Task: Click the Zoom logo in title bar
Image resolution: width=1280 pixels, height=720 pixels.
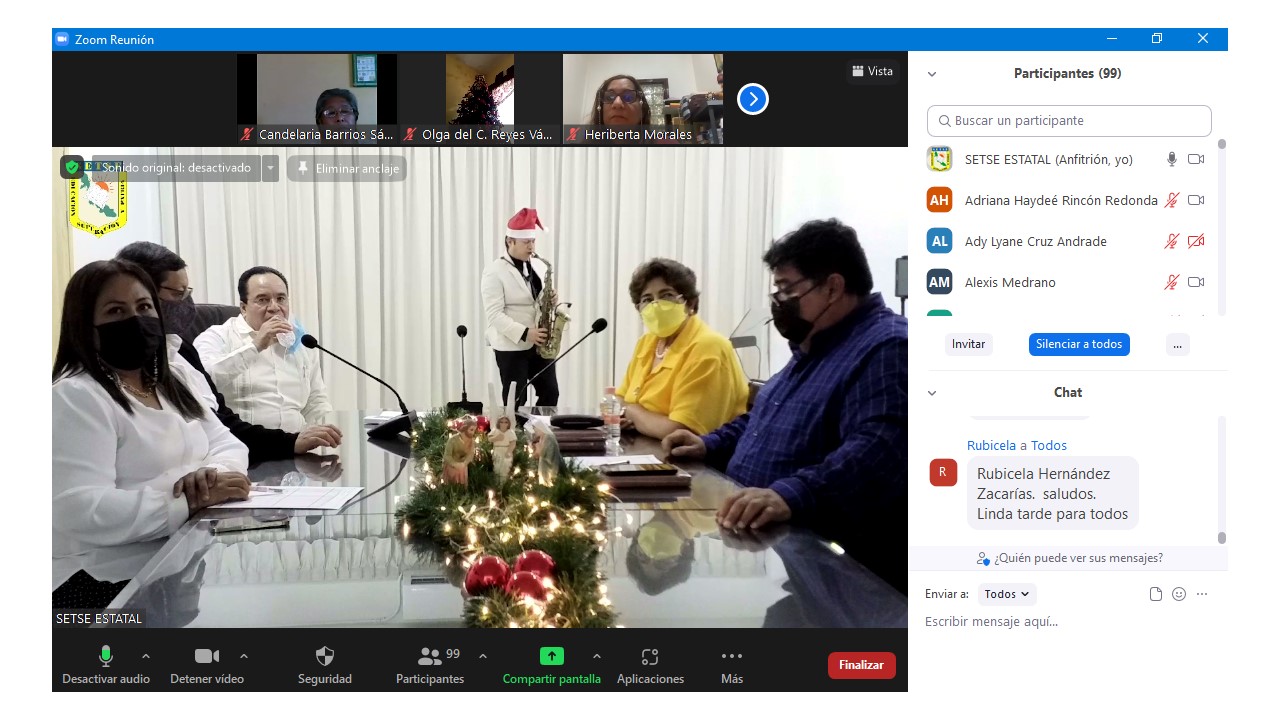Action: 62,39
